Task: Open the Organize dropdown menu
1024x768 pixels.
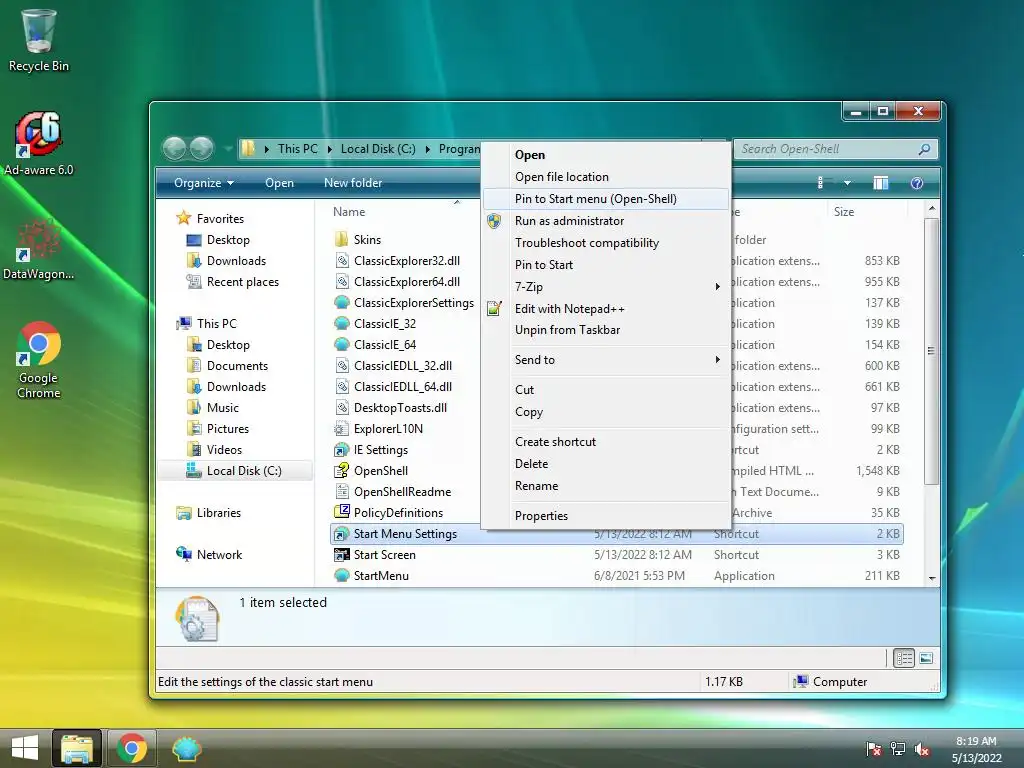Action: click(204, 183)
